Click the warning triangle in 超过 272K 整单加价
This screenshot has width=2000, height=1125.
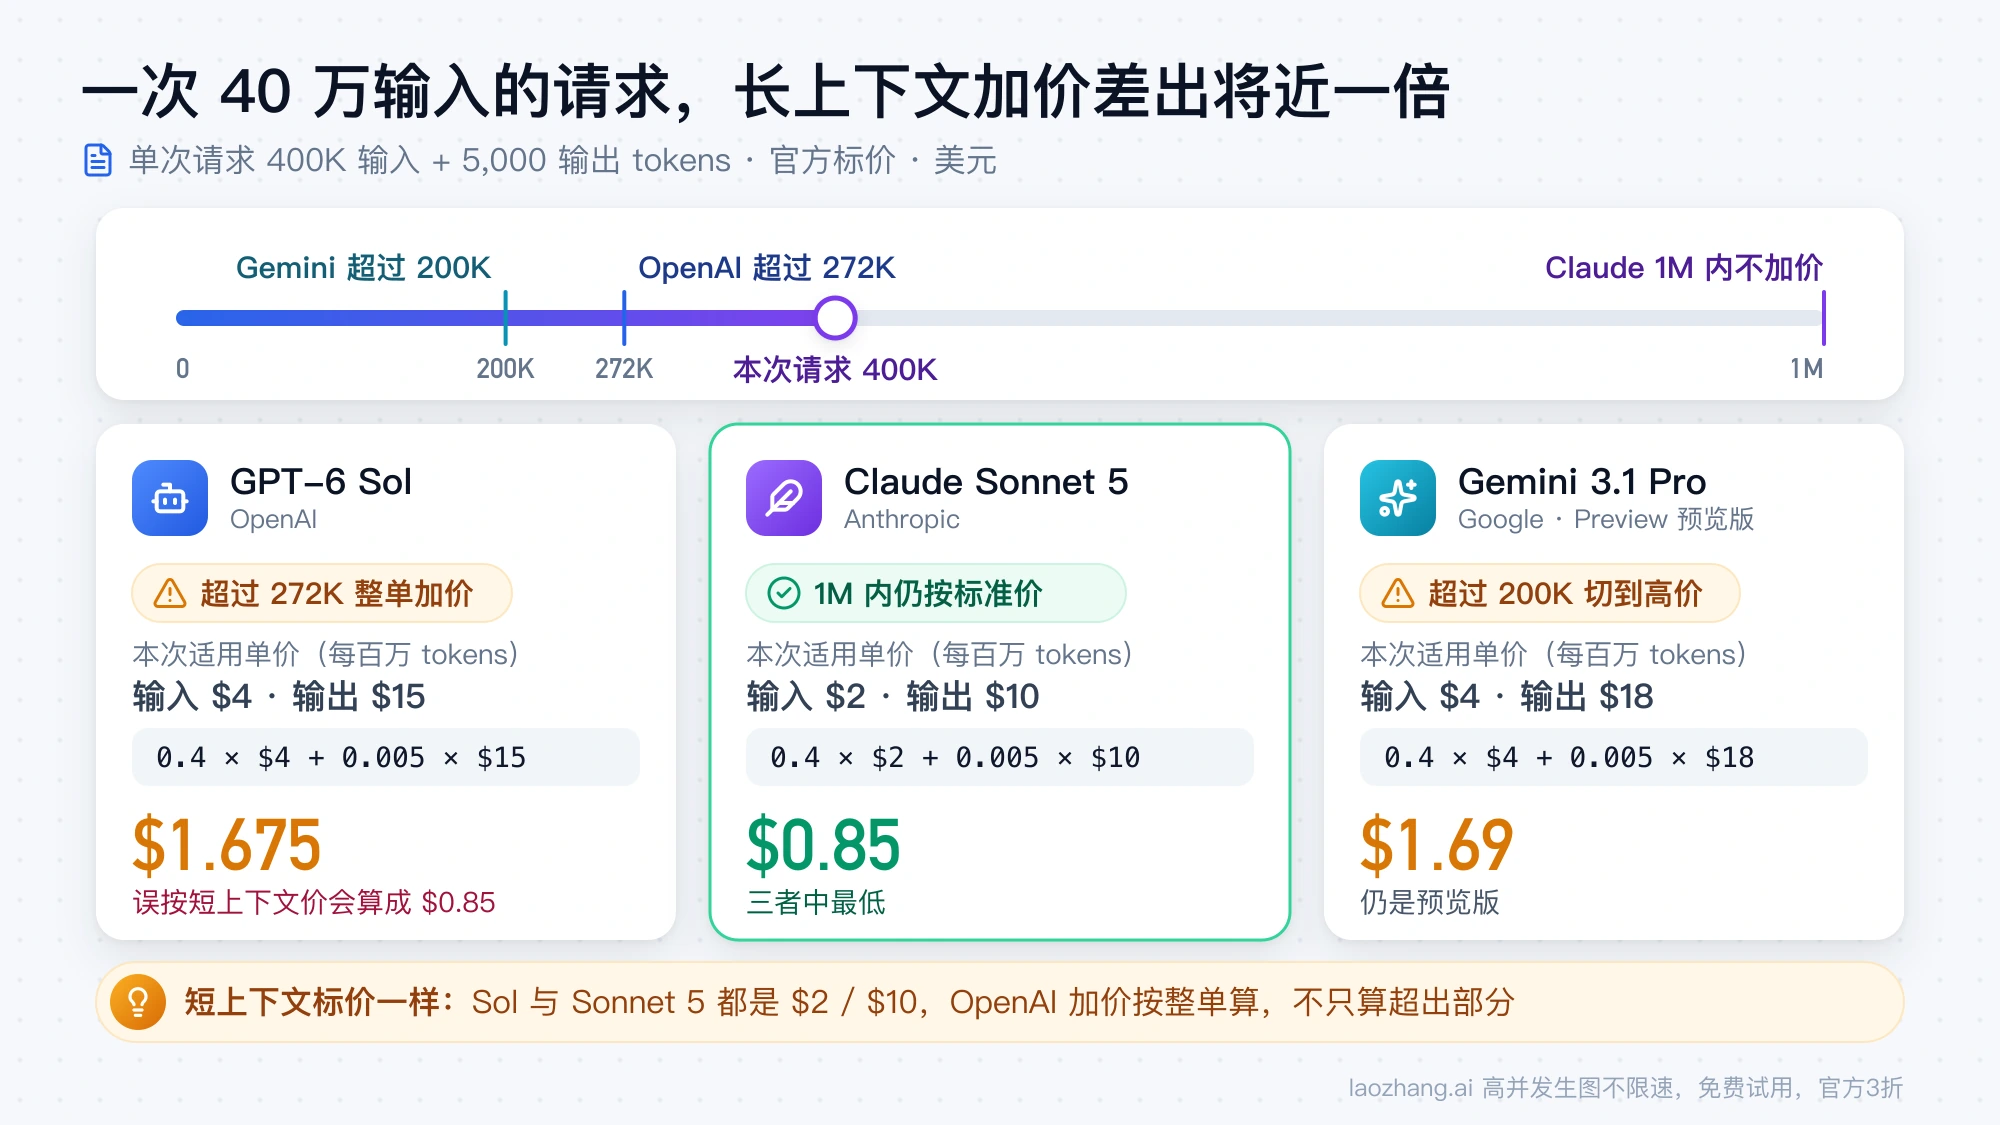coord(170,593)
